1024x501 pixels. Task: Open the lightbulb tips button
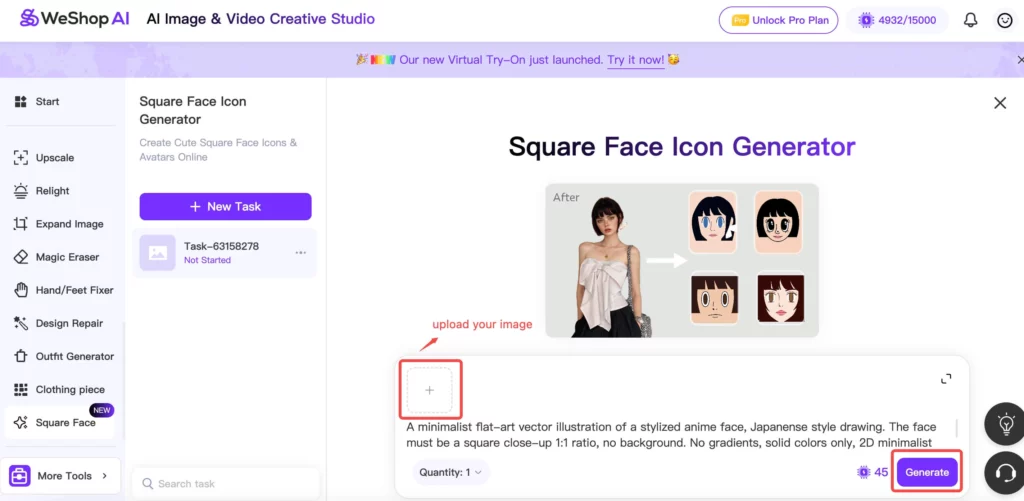pos(1006,425)
